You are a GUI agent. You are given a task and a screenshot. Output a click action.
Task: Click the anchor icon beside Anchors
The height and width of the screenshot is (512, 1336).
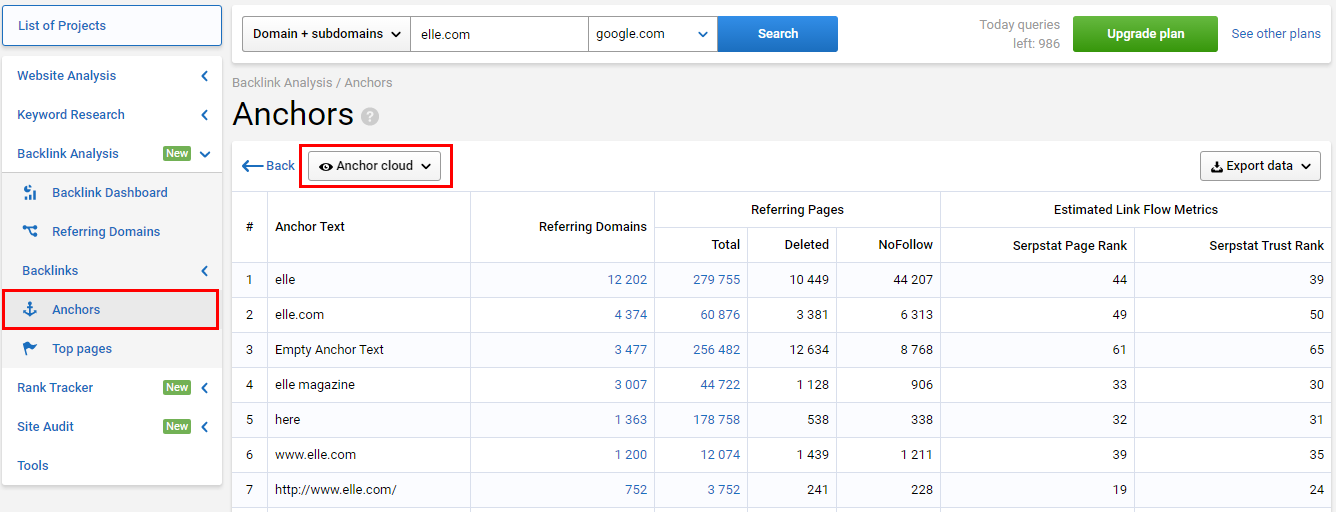click(x=30, y=310)
